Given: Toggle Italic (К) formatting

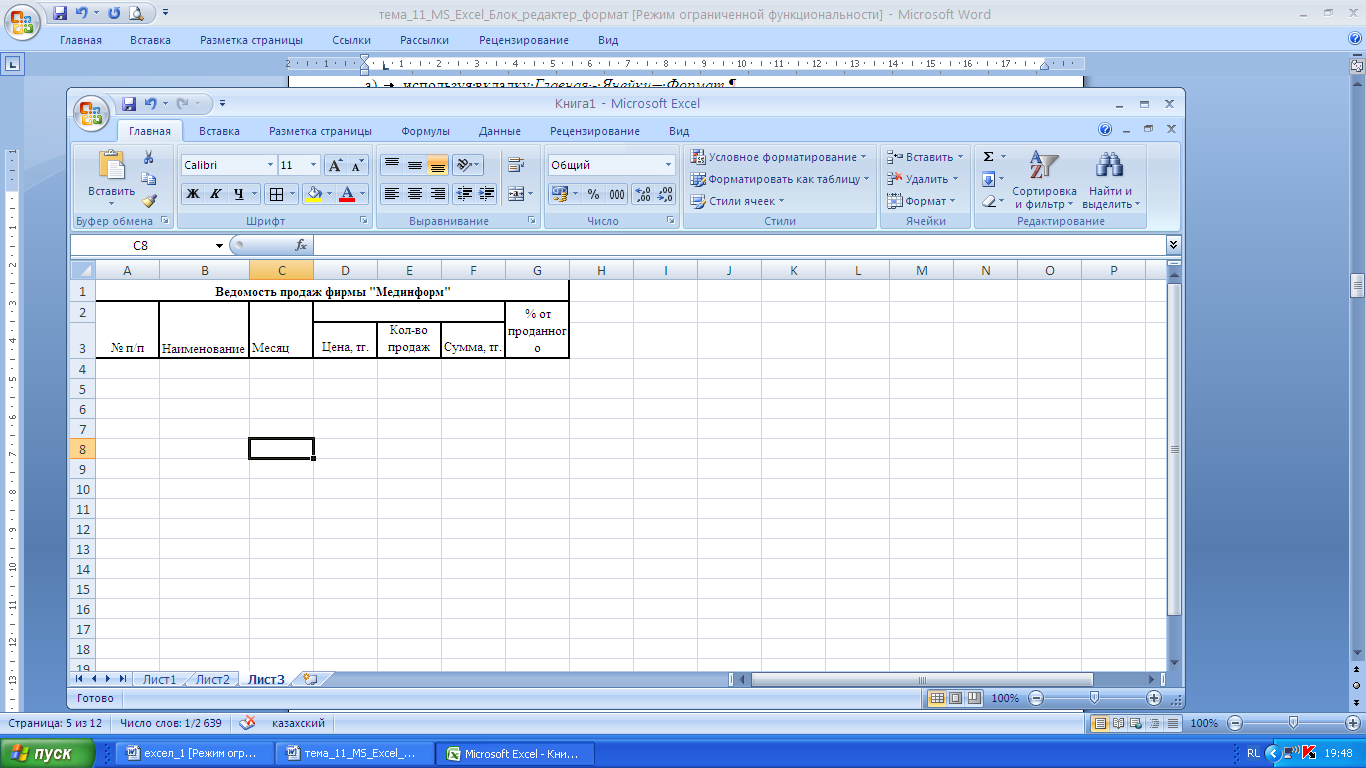Looking at the screenshot, I should pyautogui.click(x=214, y=194).
